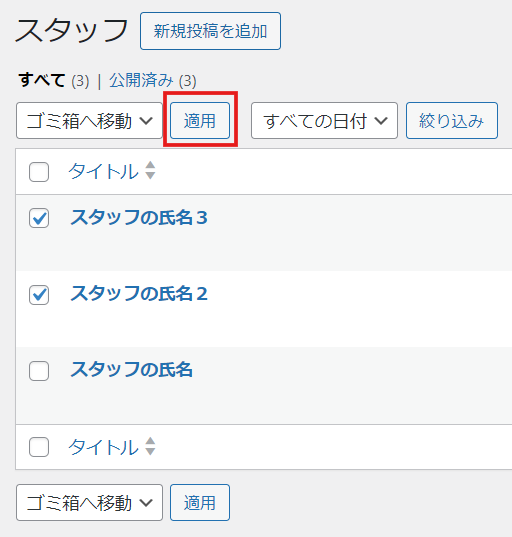Uncheck the スタッフの氏名３ row checkbox
Screen dimensions: 512x537
(39, 218)
